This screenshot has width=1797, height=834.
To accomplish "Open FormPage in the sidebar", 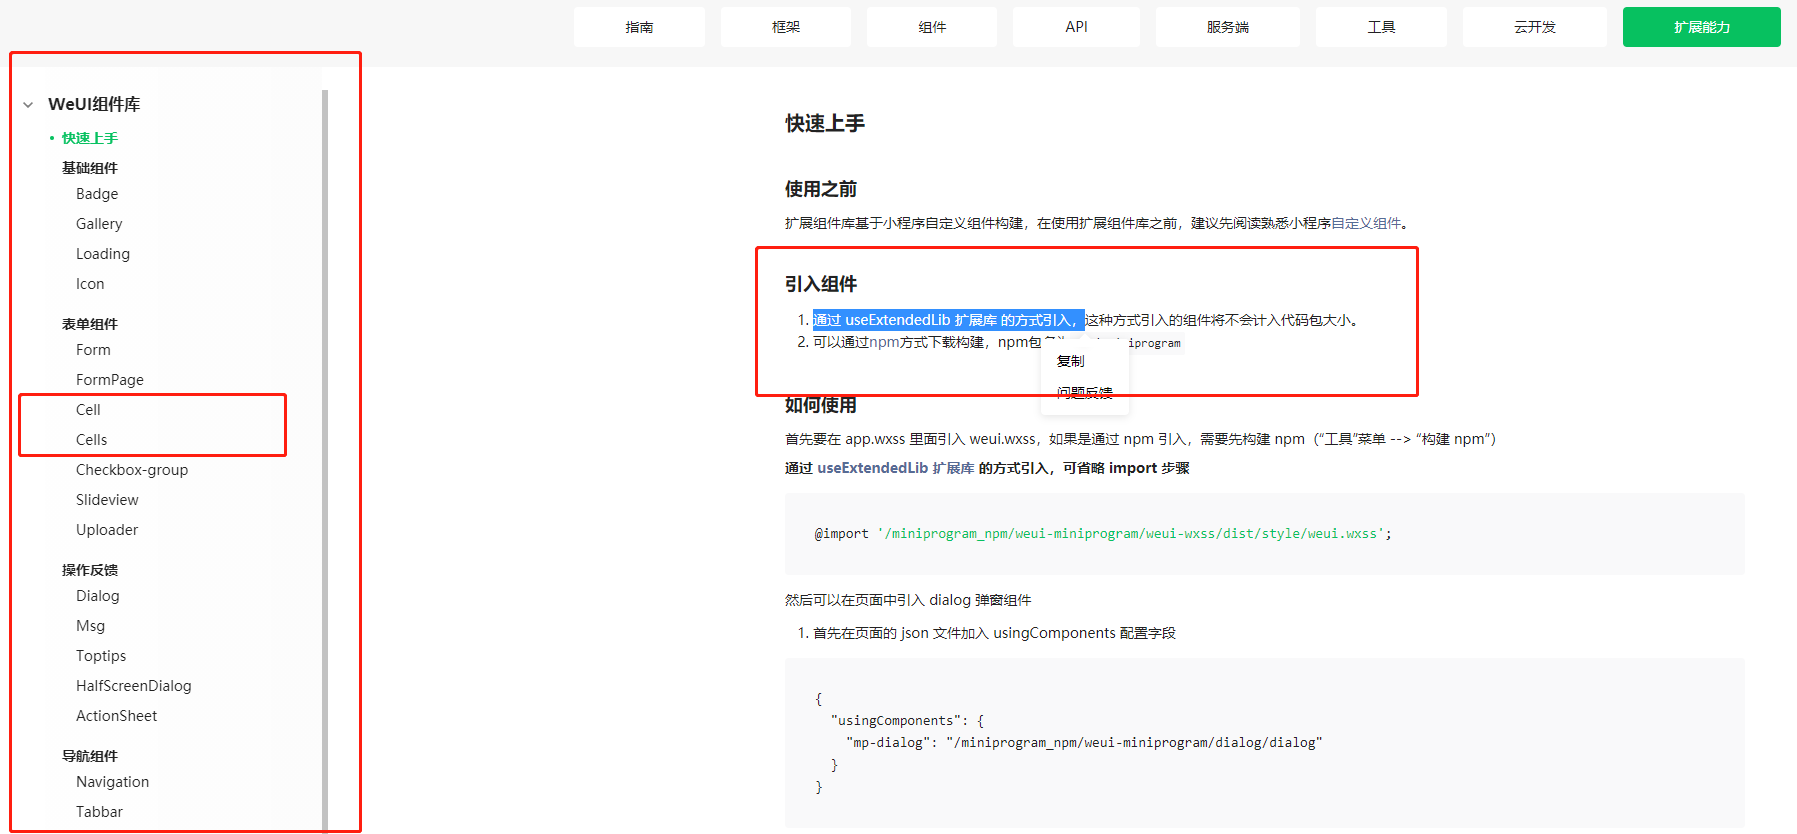I will pos(110,380).
